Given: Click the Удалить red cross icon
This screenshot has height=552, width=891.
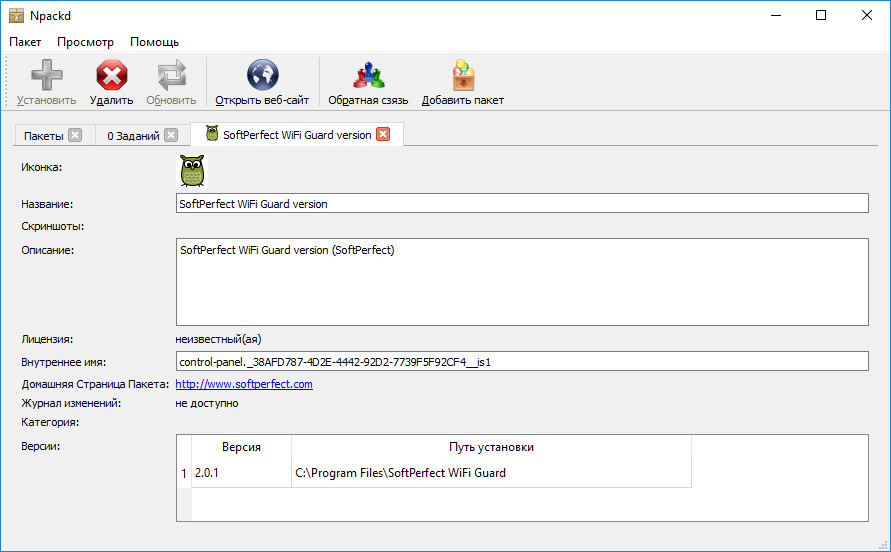Looking at the screenshot, I should coord(111,75).
